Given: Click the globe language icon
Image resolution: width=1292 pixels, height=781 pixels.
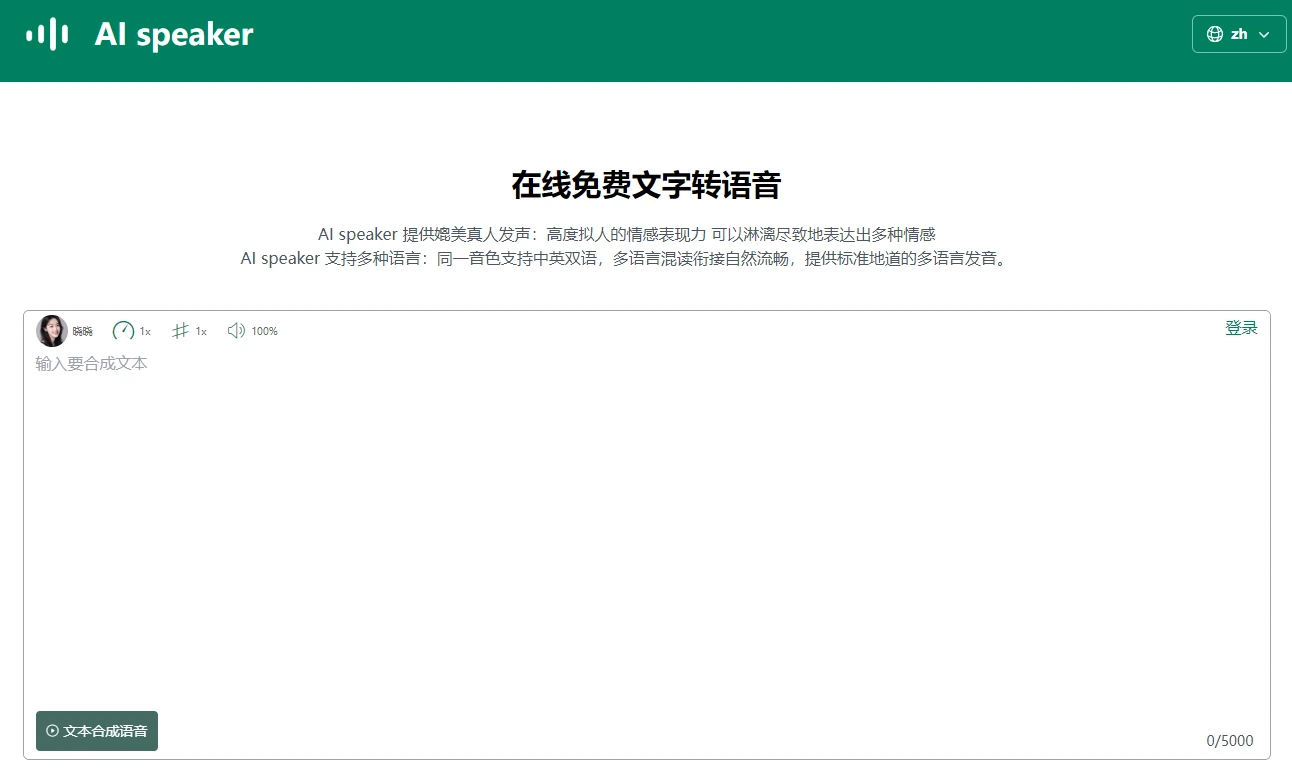Looking at the screenshot, I should coord(1215,34).
